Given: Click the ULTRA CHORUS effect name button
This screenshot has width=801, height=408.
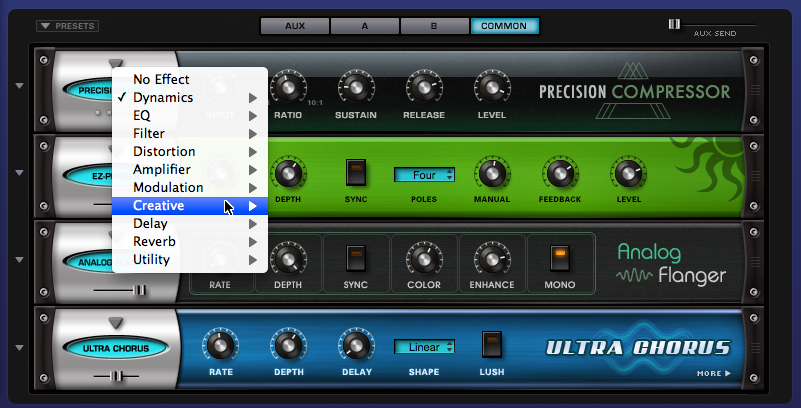Looking at the screenshot, I should [x=116, y=349].
